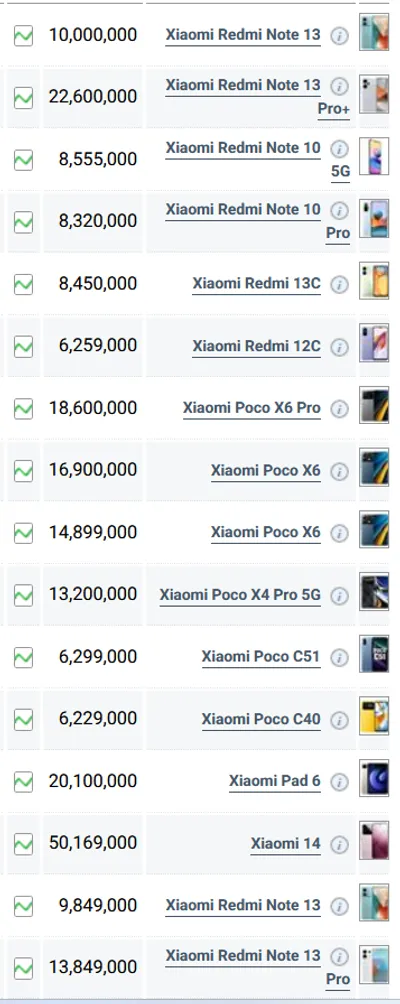Click the yellow Poco C40 thumbnail
The width and height of the screenshot is (400, 1004).
pos(374,715)
